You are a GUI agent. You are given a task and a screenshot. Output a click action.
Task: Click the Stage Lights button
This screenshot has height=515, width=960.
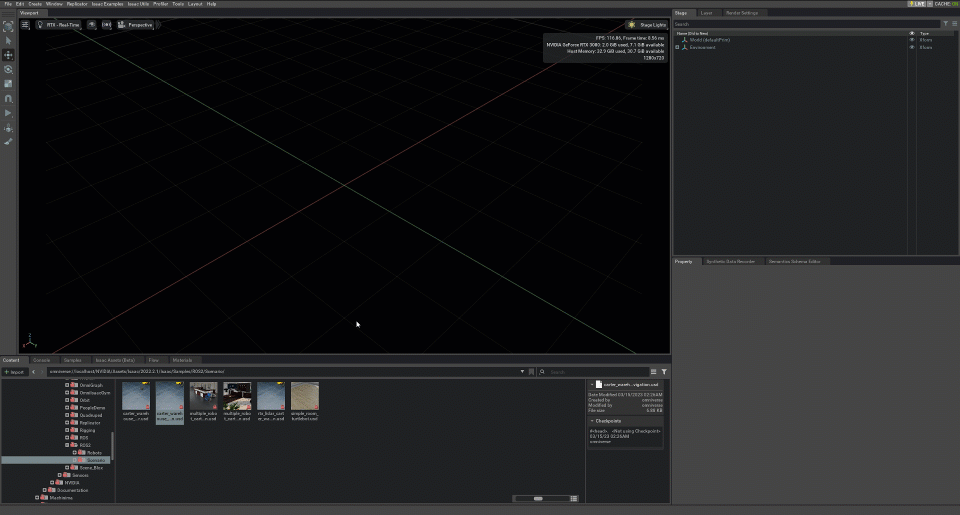click(646, 24)
